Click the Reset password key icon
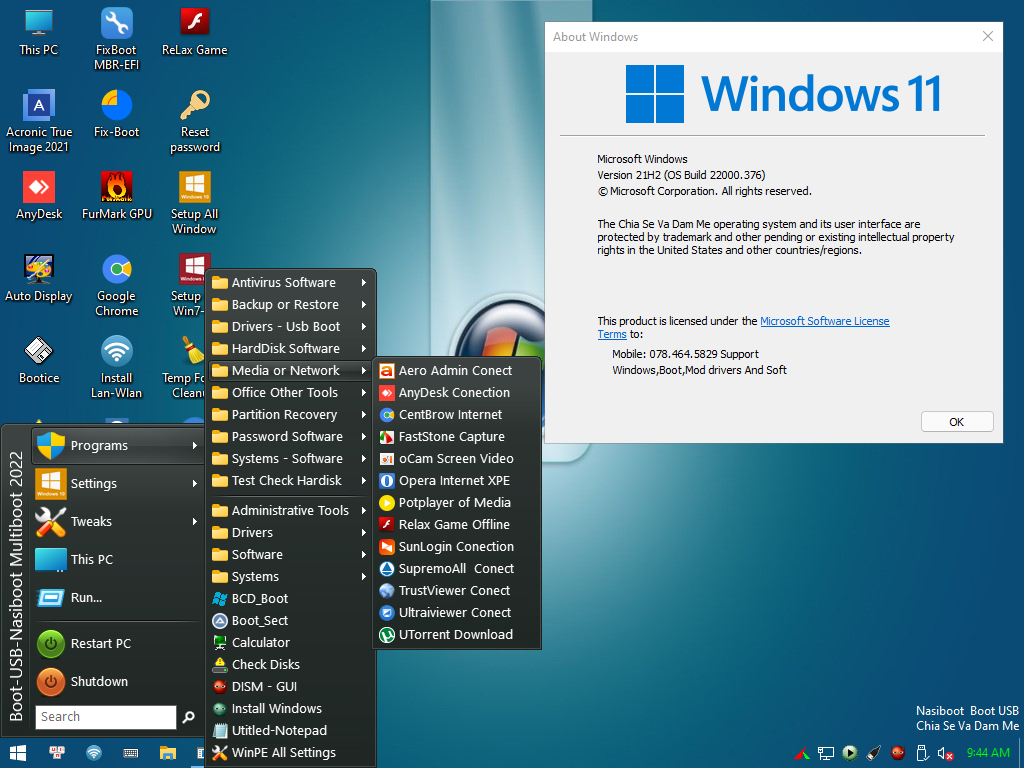The width and height of the screenshot is (1024, 768). tap(195, 106)
